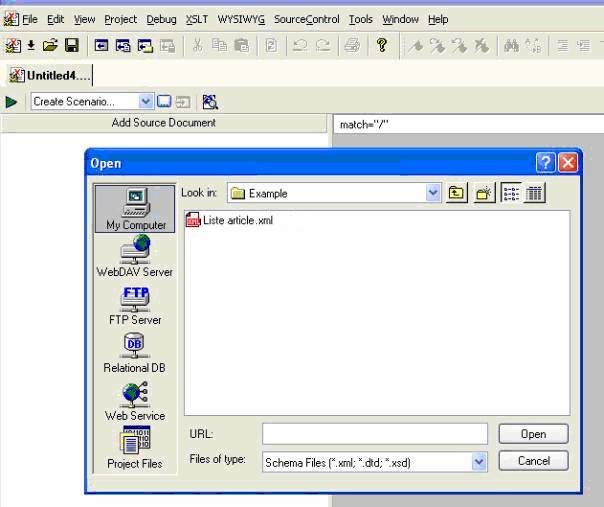
Task: Click the Open file folder icon
Action: [x=50, y=46]
